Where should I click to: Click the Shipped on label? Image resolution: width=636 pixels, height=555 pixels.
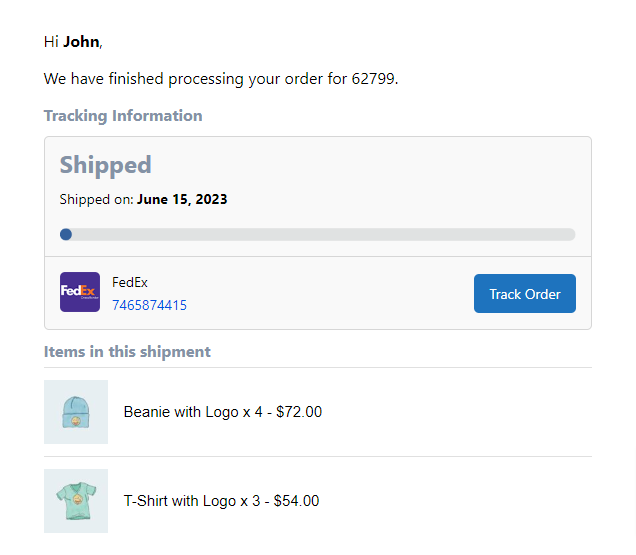96,199
